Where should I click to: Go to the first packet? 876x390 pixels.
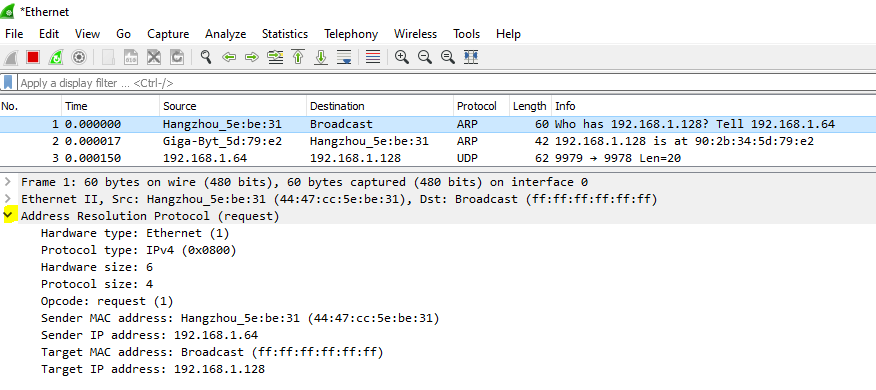(298, 57)
